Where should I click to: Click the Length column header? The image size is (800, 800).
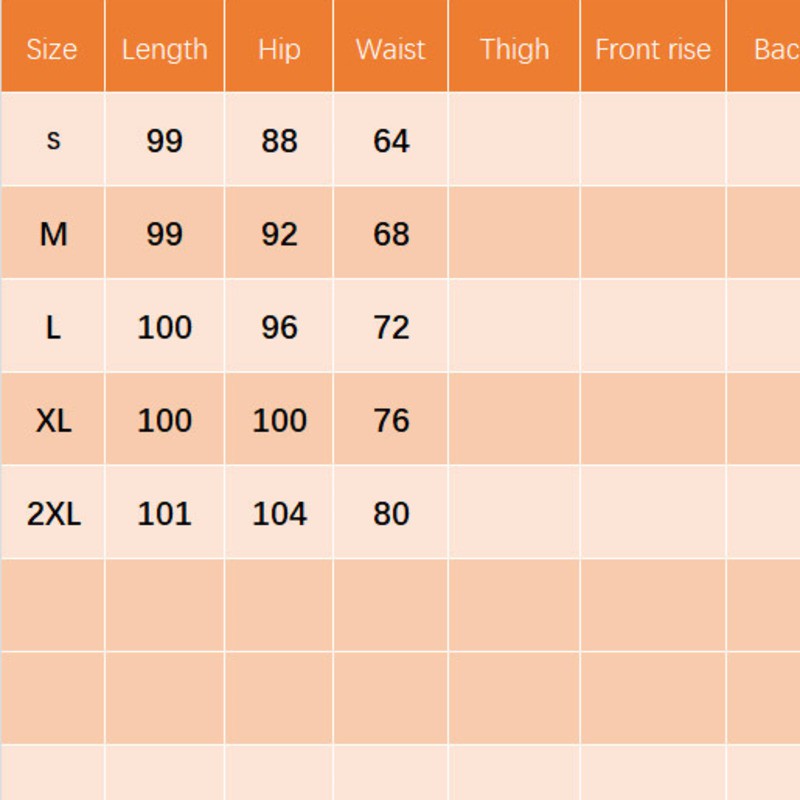click(x=164, y=49)
